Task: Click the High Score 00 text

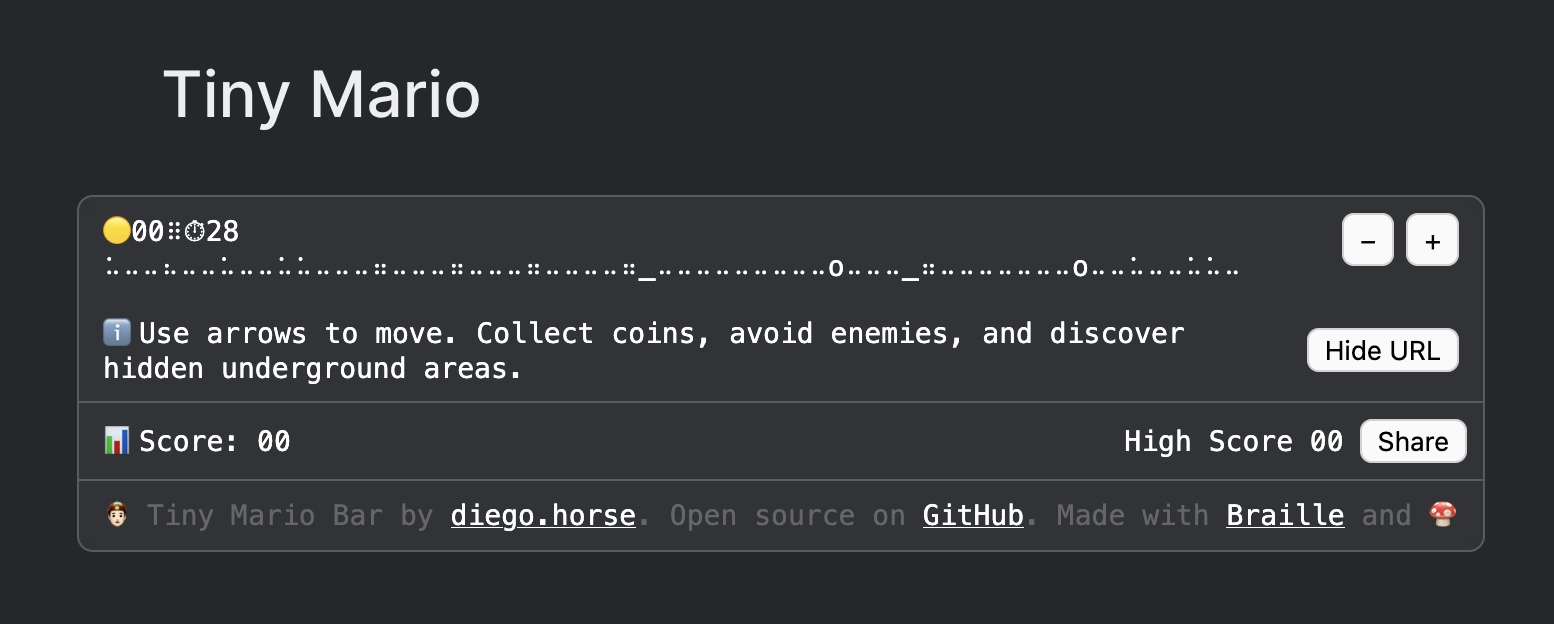Action: tap(1233, 440)
